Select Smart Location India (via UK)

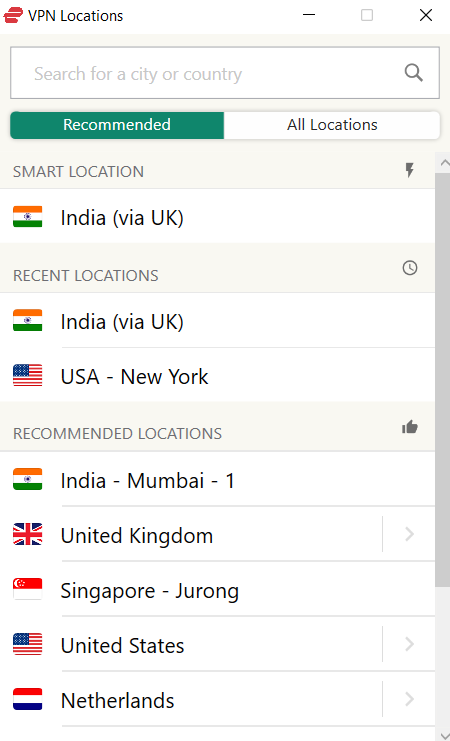(217, 217)
